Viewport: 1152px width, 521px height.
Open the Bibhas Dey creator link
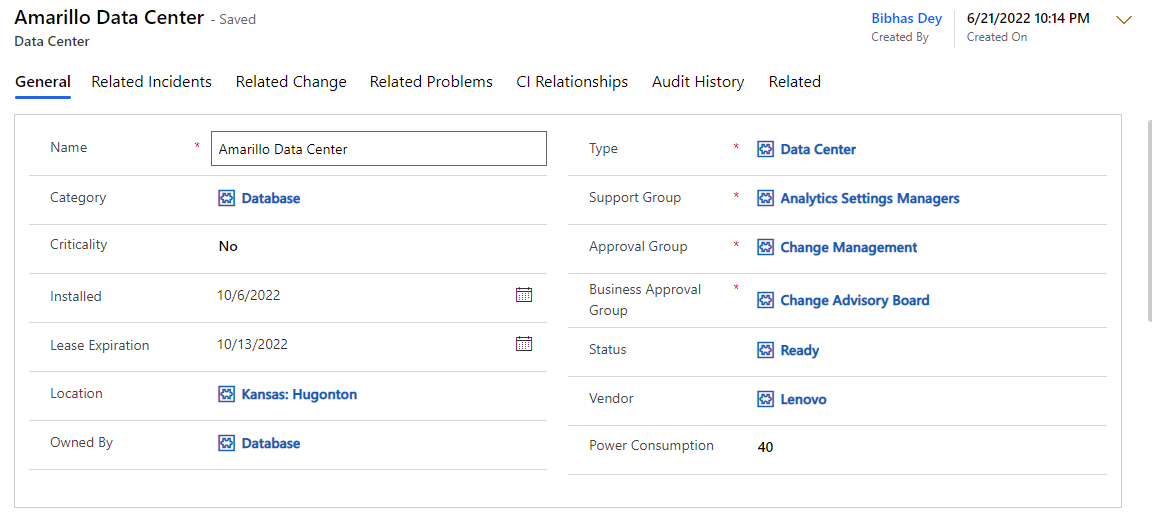pyautogui.click(x=906, y=18)
